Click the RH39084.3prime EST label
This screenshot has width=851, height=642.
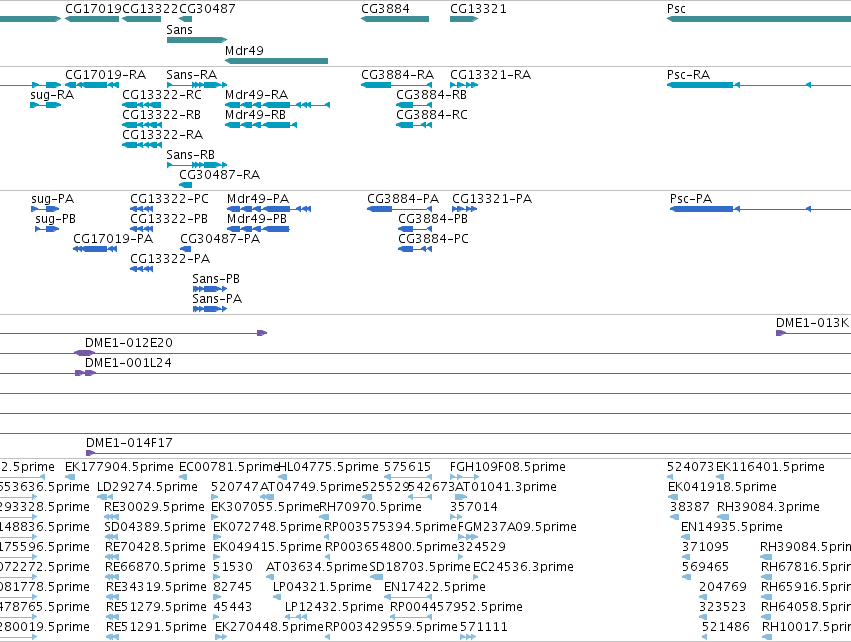tap(768, 507)
